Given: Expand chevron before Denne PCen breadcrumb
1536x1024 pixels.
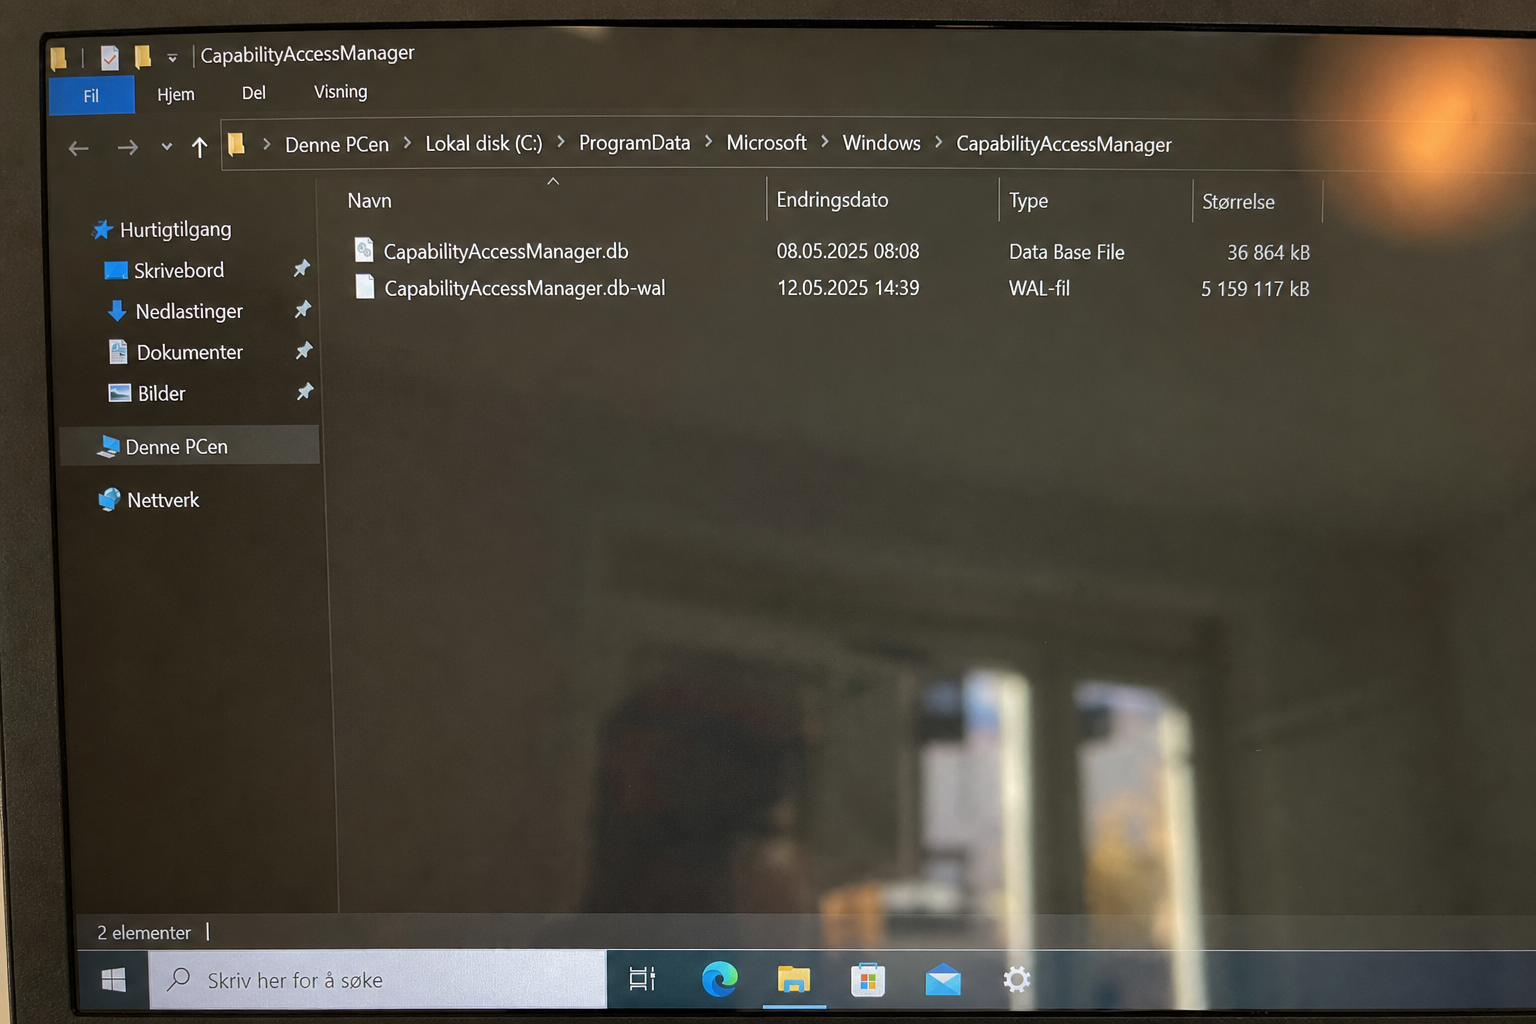Looking at the screenshot, I should tap(266, 144).
